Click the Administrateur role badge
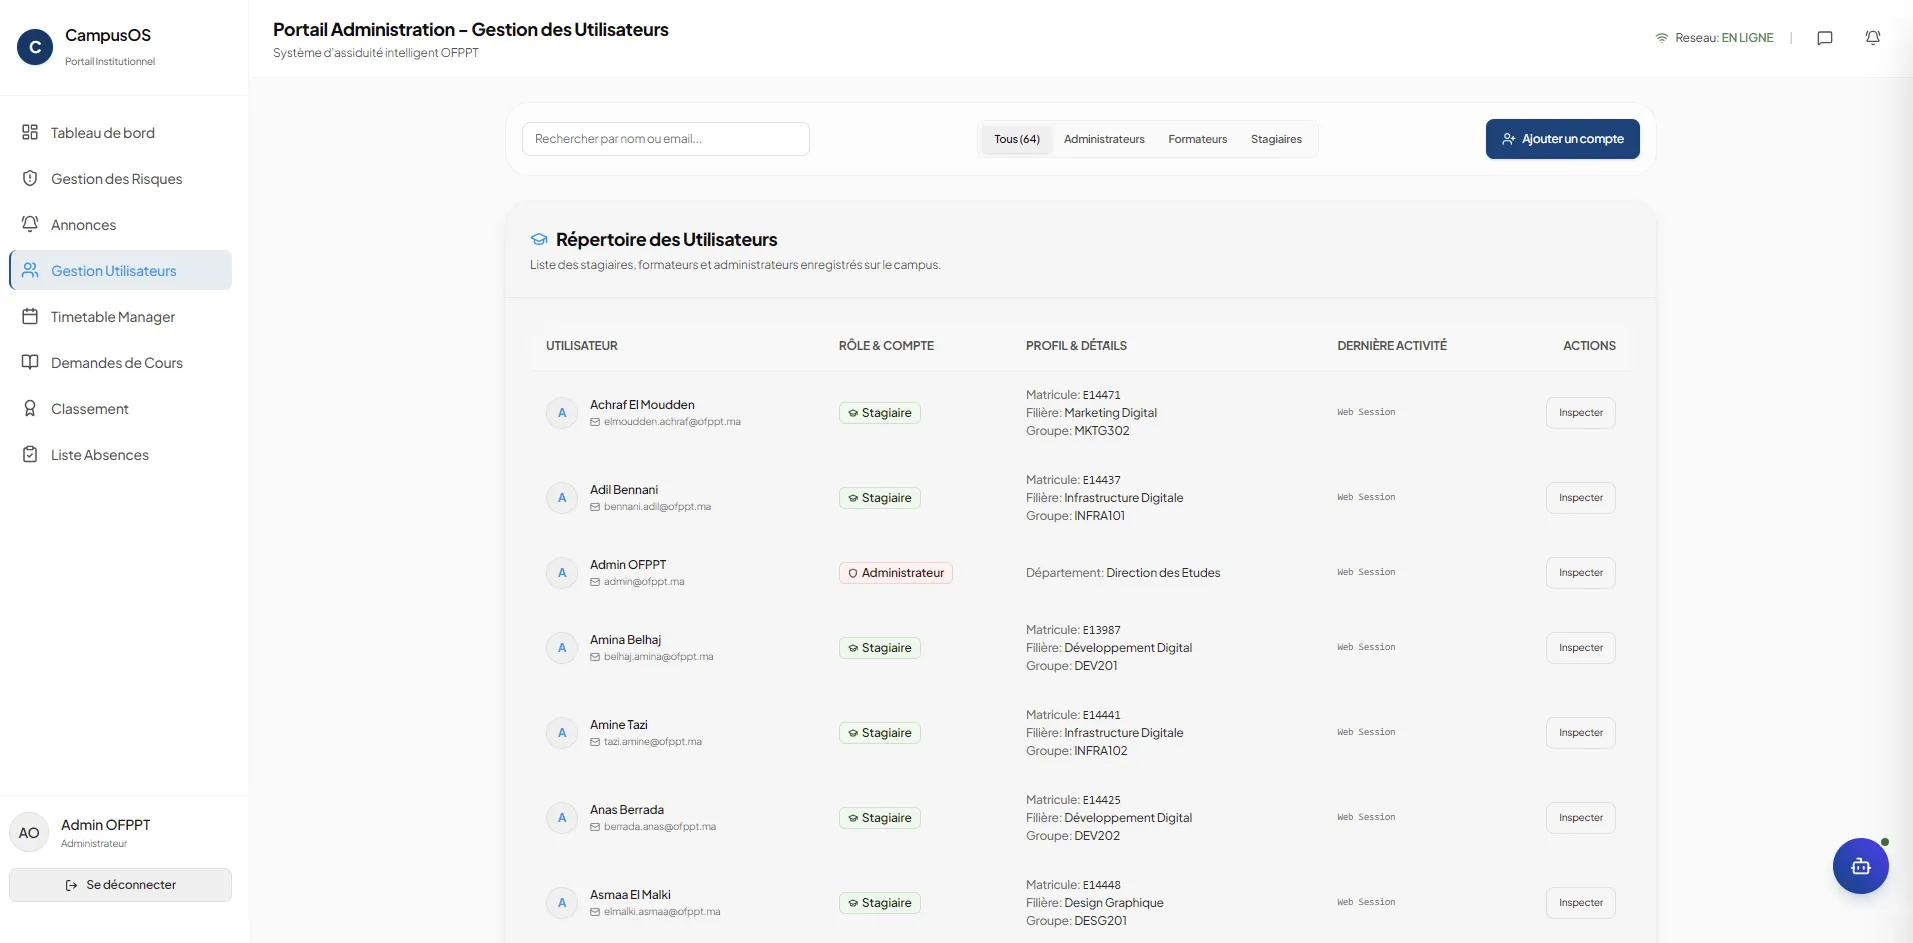The width and height of the screenshot is (1913, 943). pos(896,573)
